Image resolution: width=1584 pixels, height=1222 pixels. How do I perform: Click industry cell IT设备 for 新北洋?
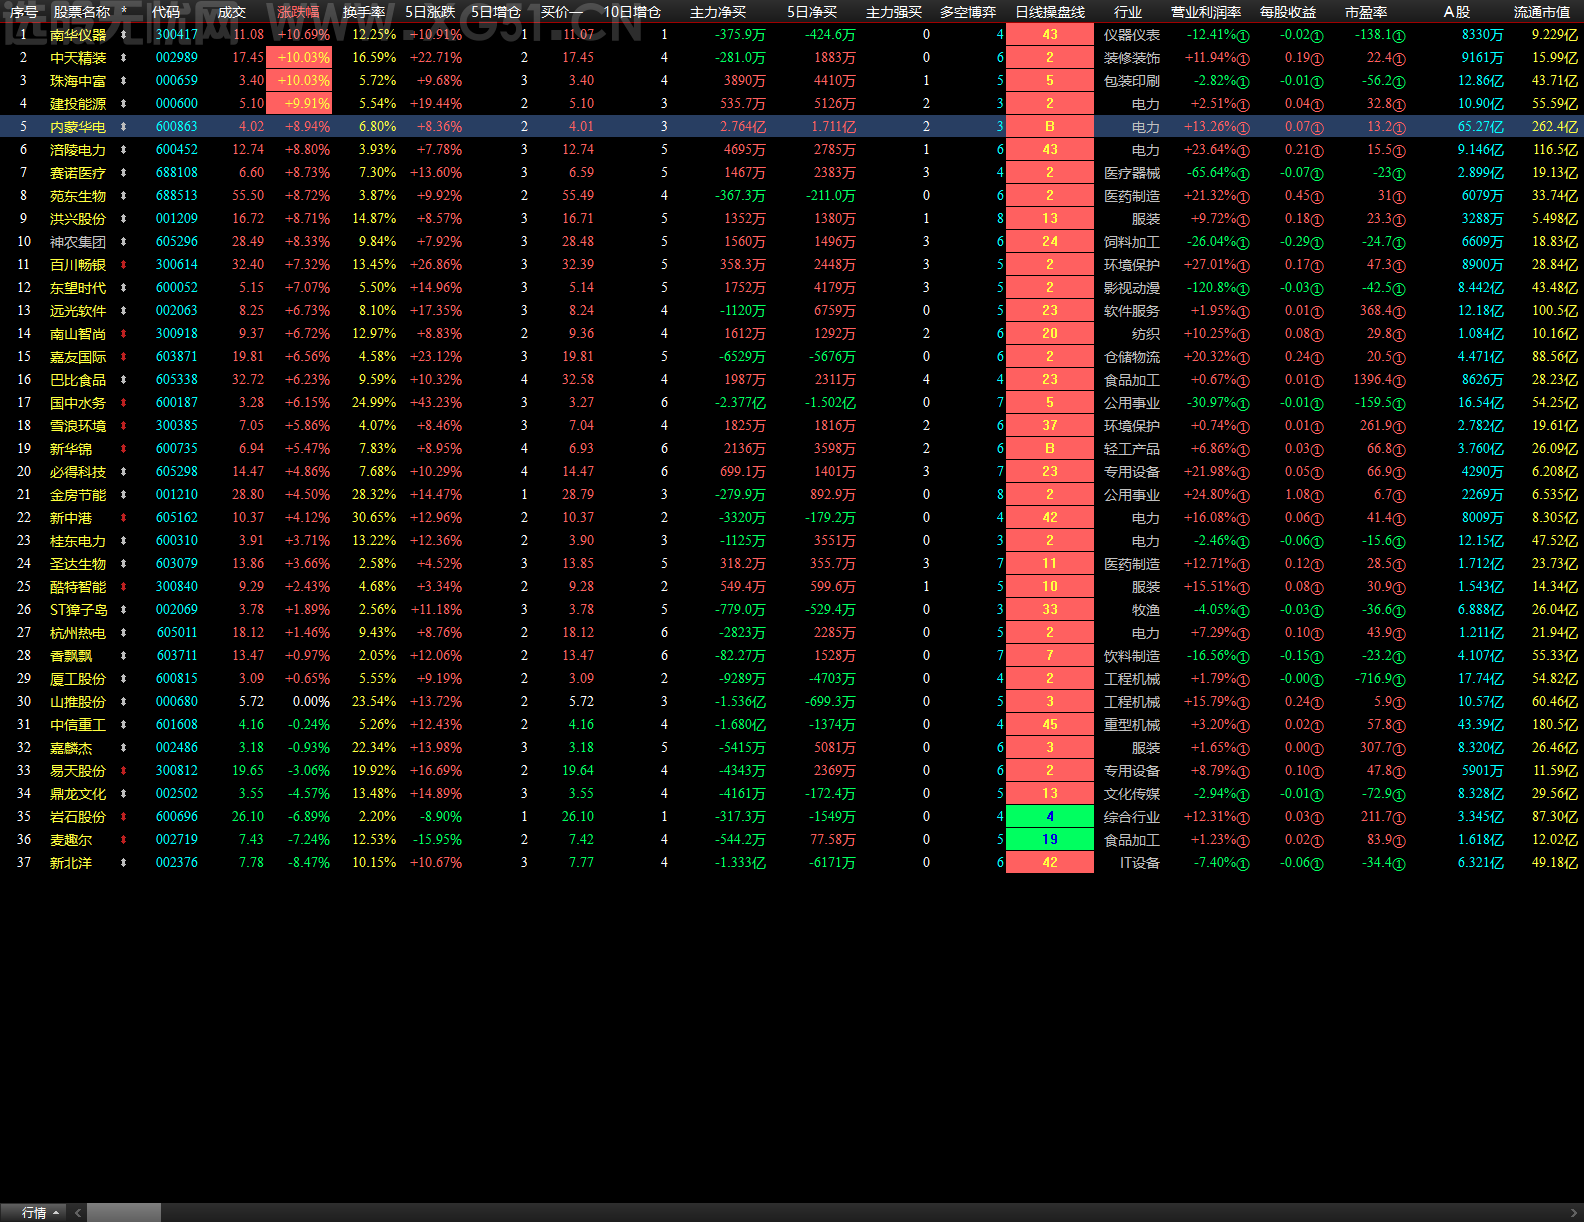1140,863
